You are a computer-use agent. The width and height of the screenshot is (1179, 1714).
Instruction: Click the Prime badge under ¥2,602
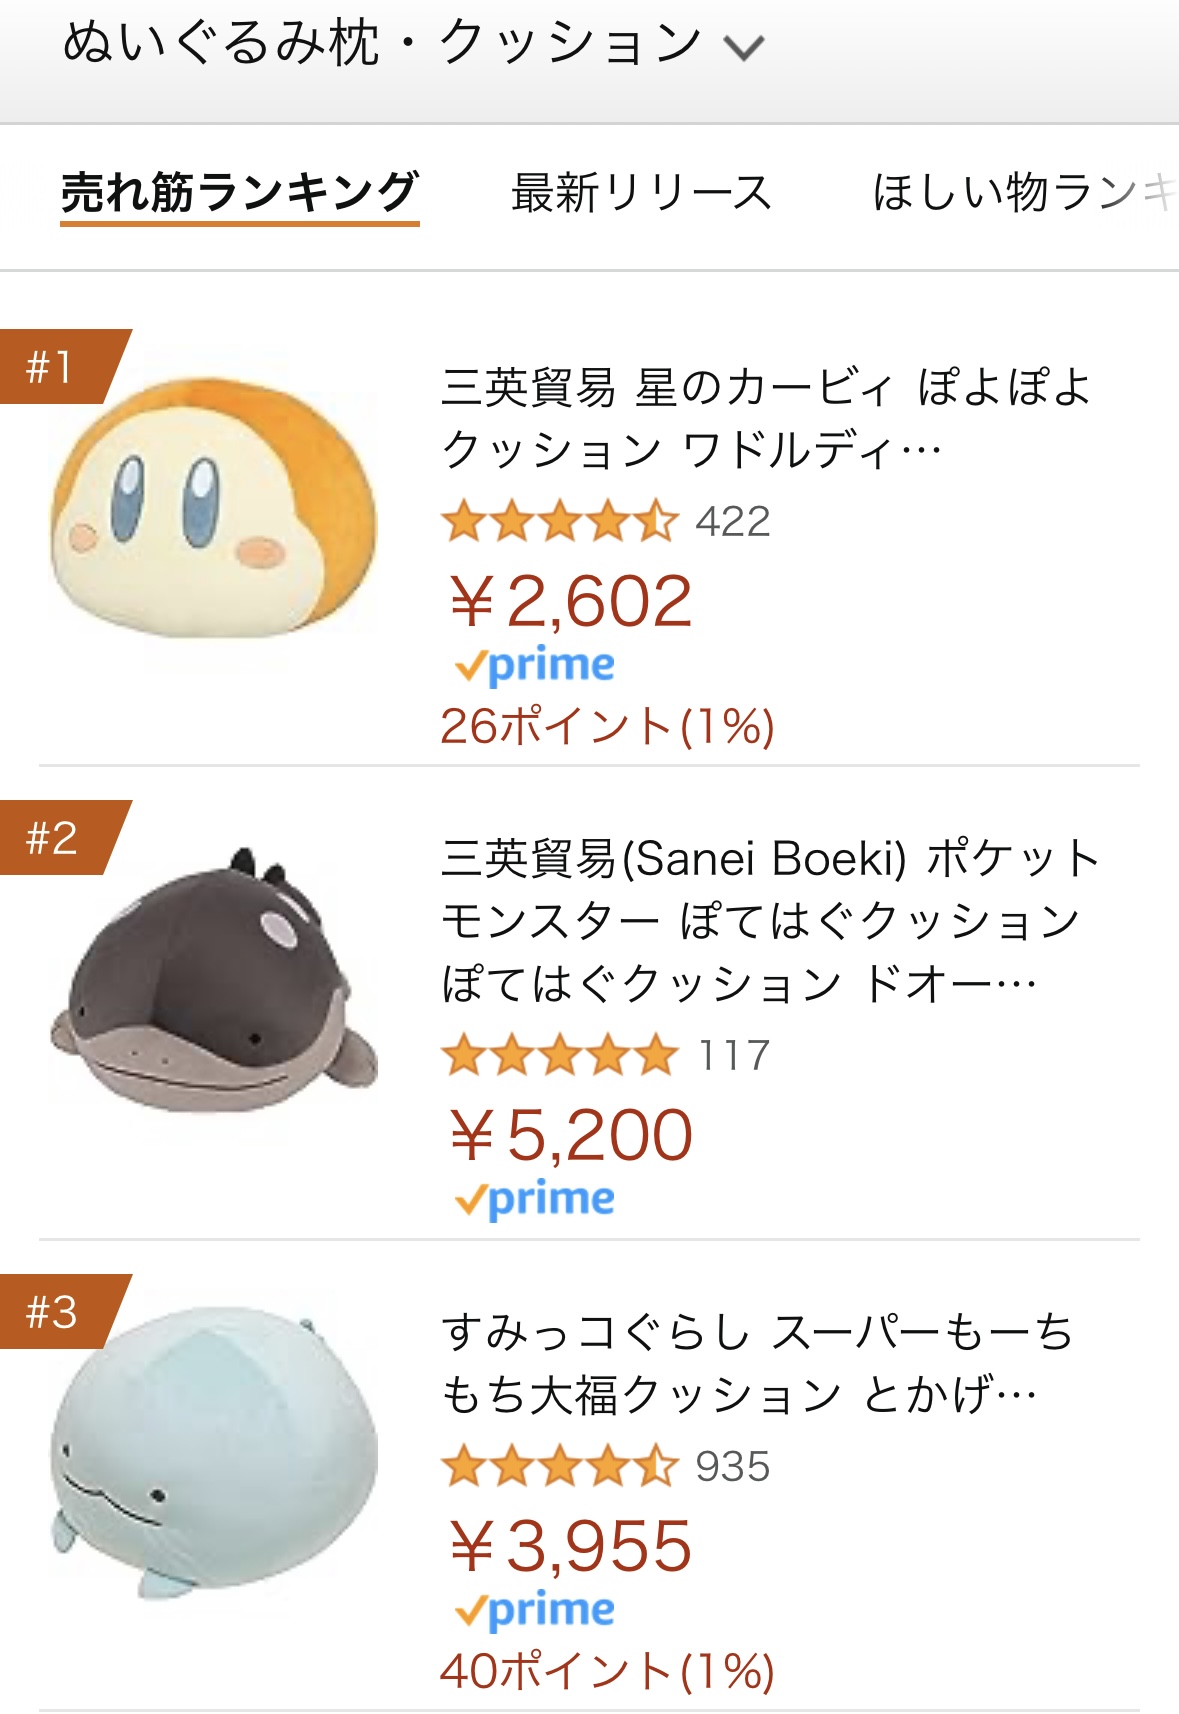pos(535,666)
